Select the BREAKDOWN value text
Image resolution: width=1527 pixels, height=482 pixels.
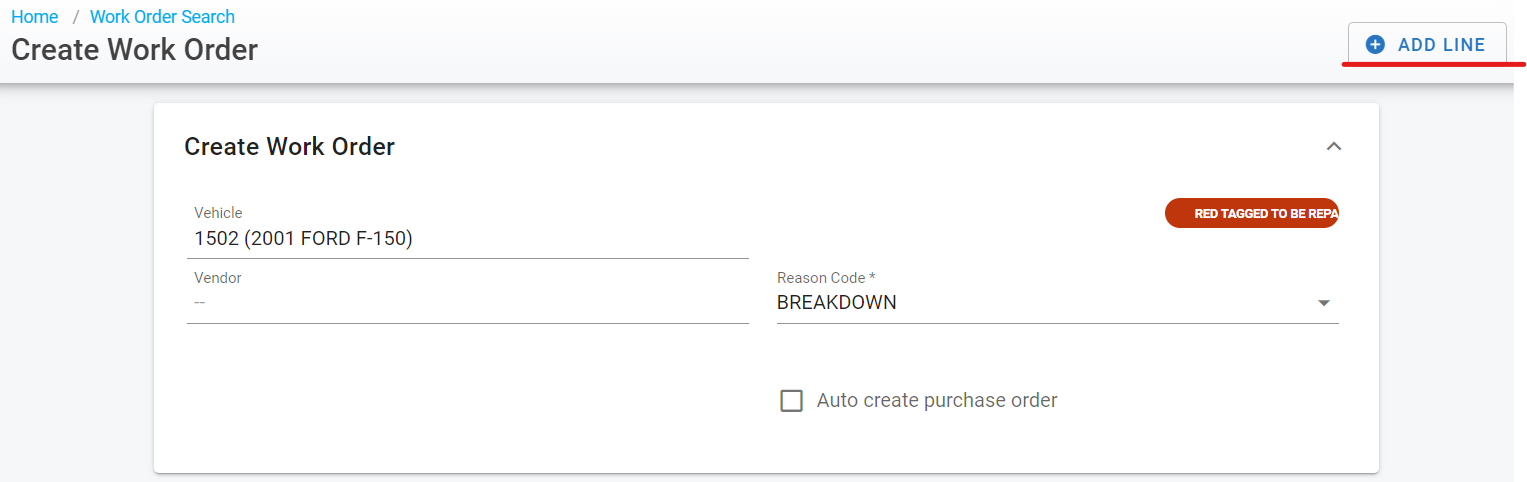(836, 303)
